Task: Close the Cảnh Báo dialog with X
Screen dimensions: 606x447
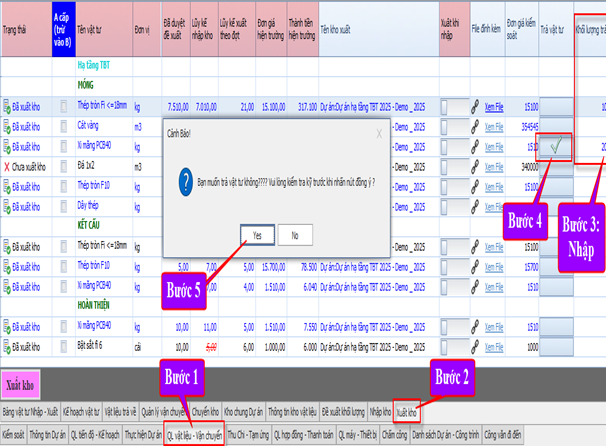Action: [378, 131]
